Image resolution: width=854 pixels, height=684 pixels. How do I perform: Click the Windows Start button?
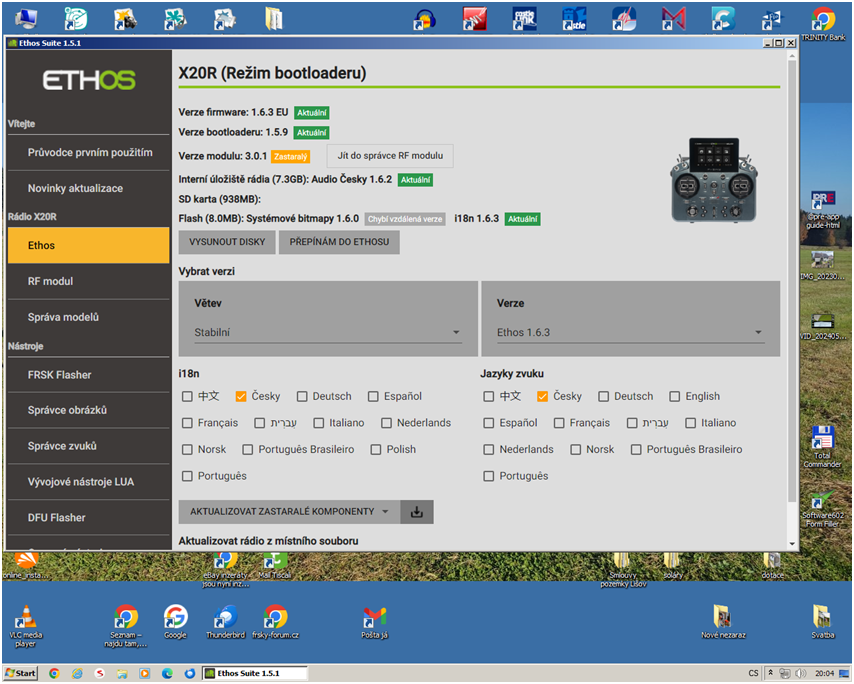(x=20, y=673)
